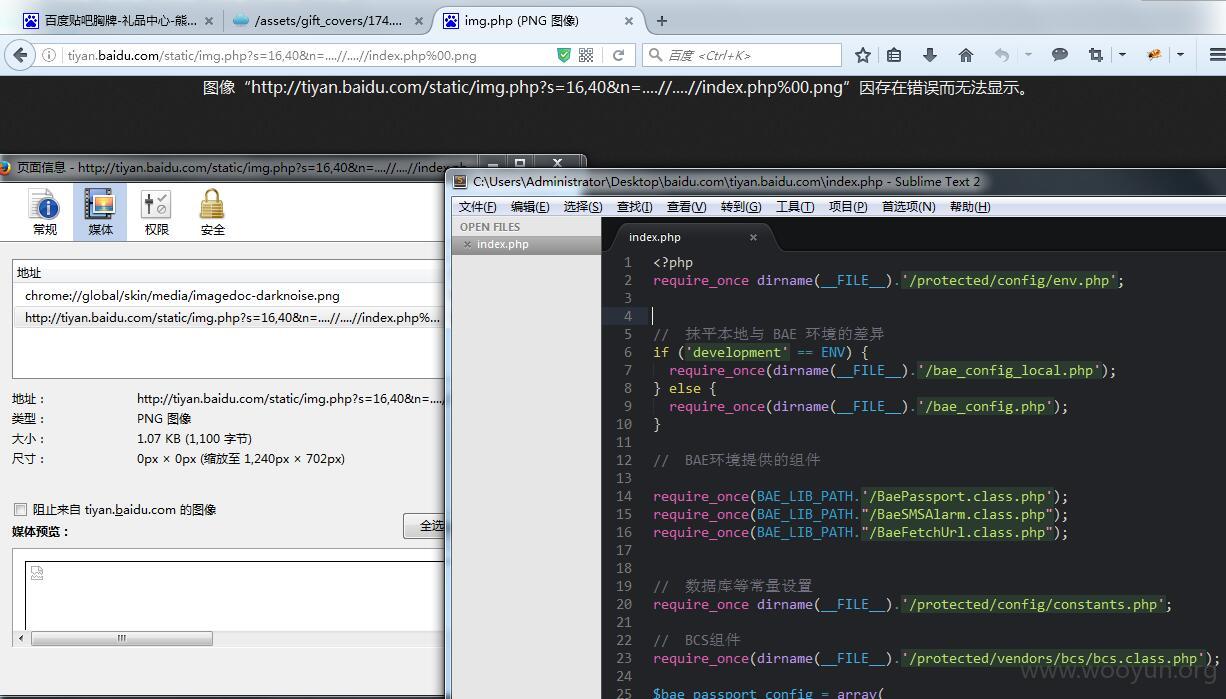Open Permissions (权限) panel in Page Info
The image size is (1226, 699).
tap(156, 212)
